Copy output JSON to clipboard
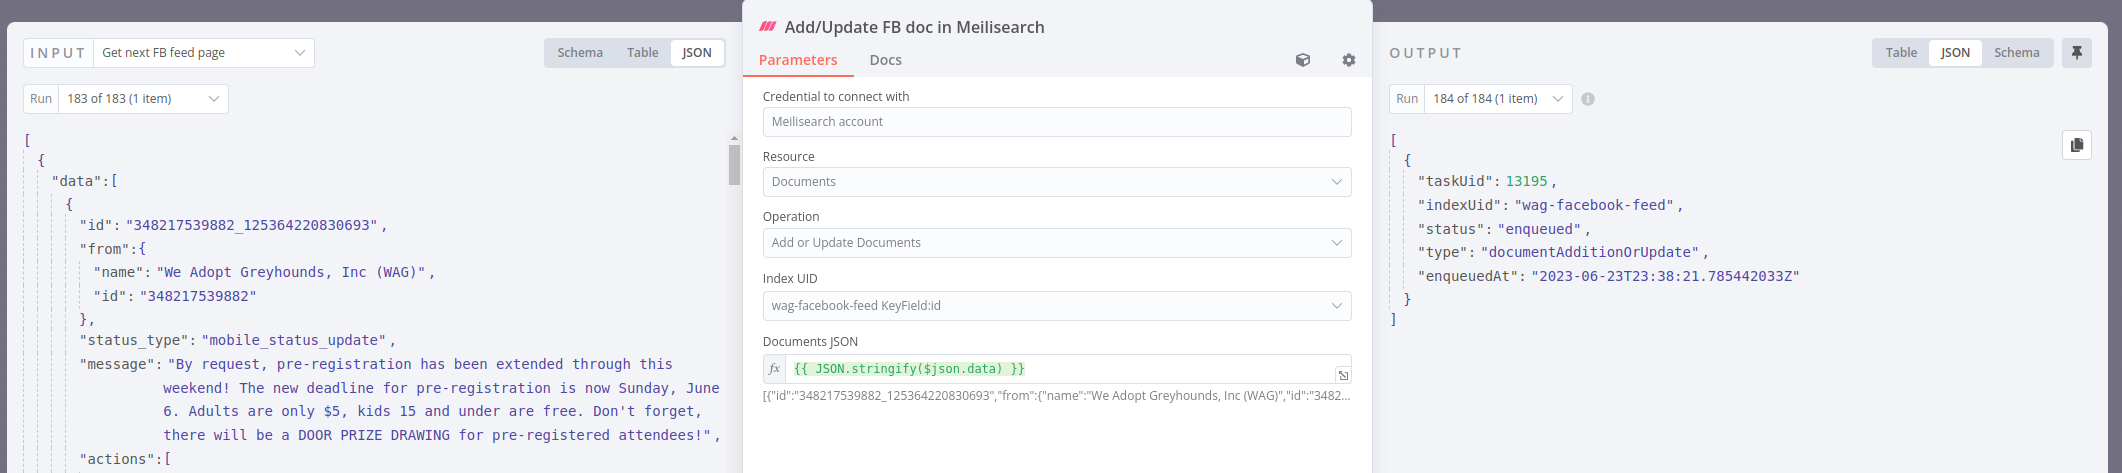2122x473 pixels. (2076, 145)
